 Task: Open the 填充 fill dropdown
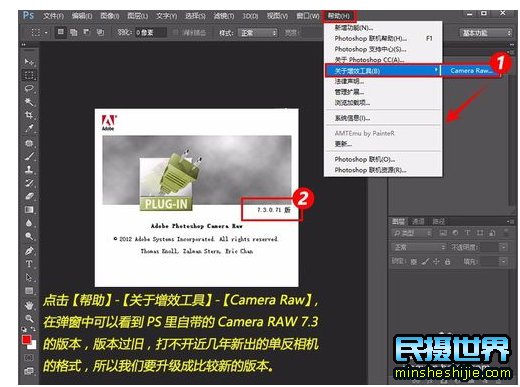503,262
